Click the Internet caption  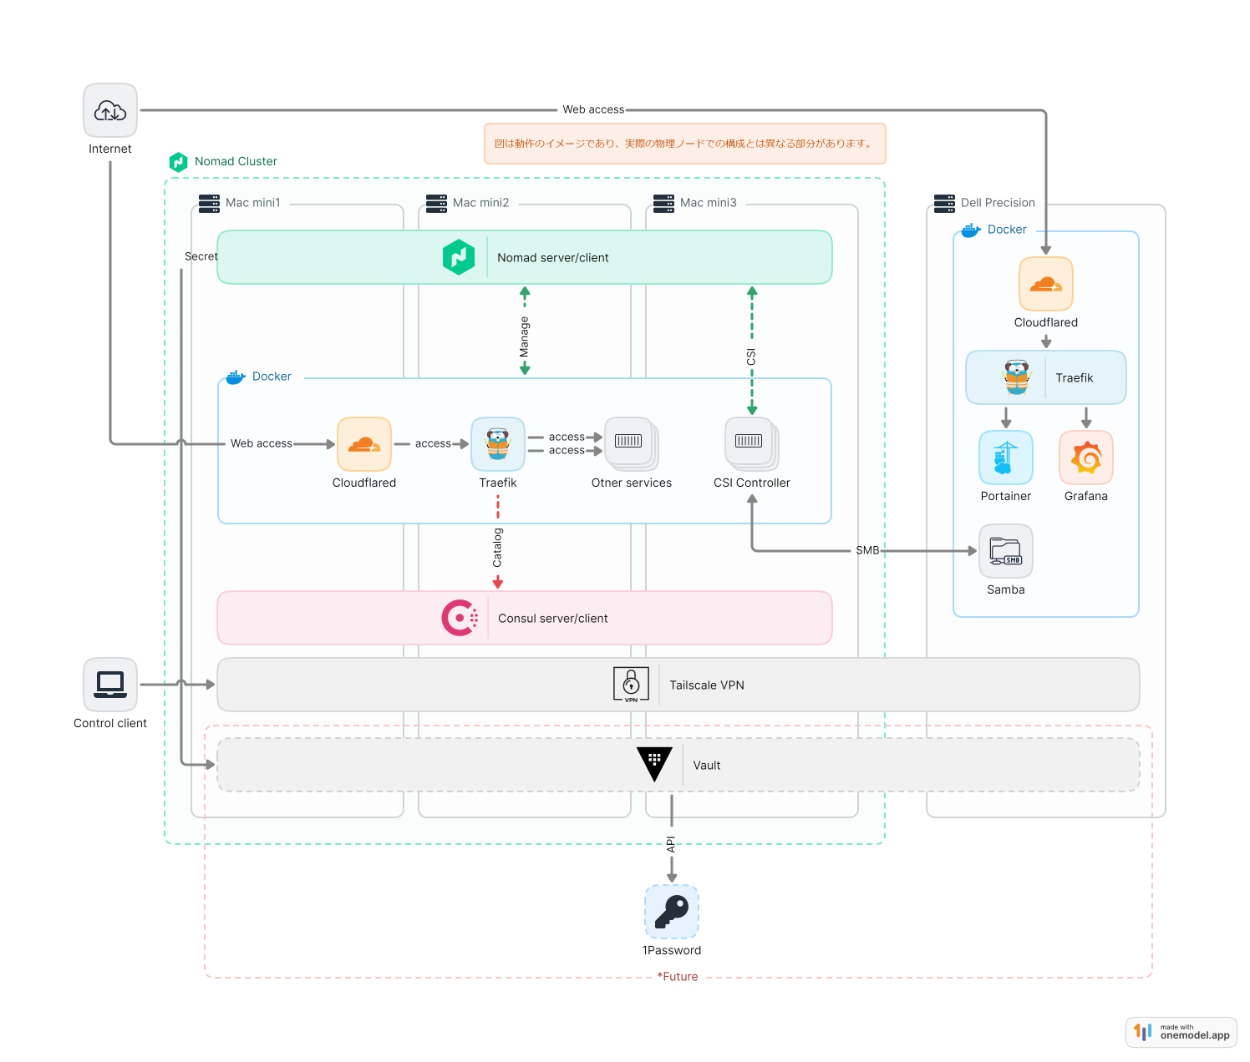[110, 149]
